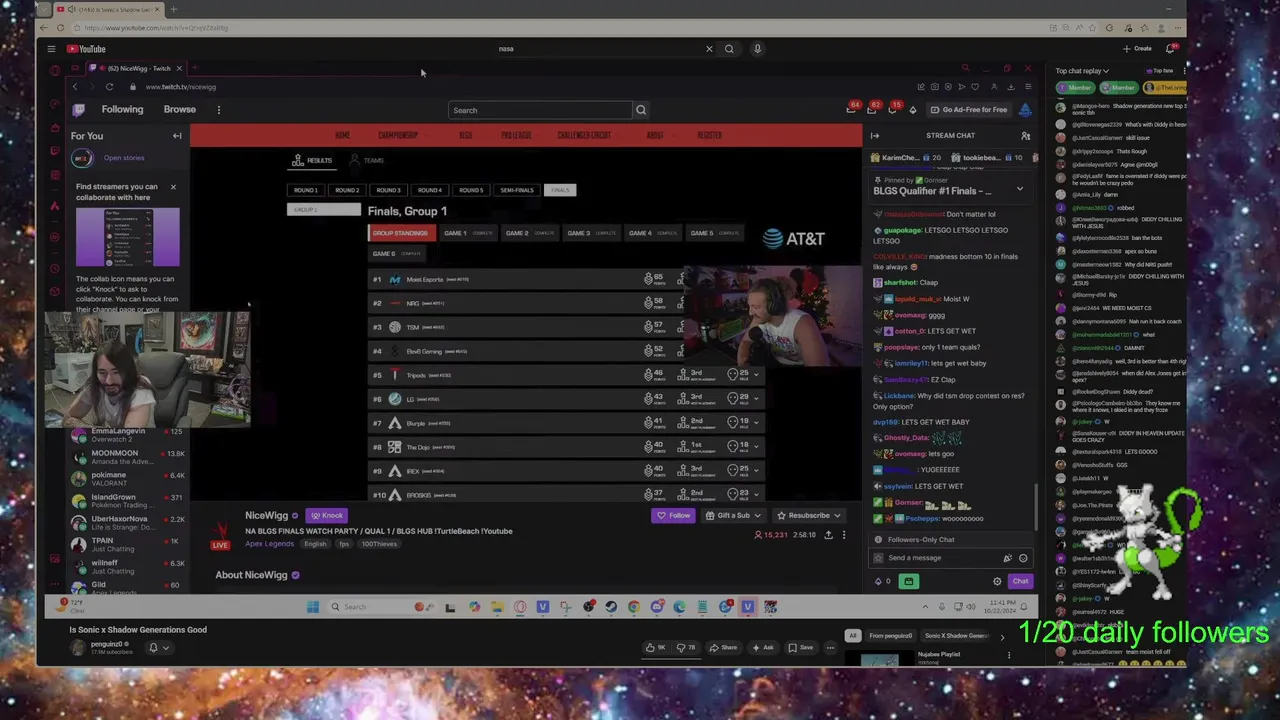Click the Register menu item

pos(709,135)
